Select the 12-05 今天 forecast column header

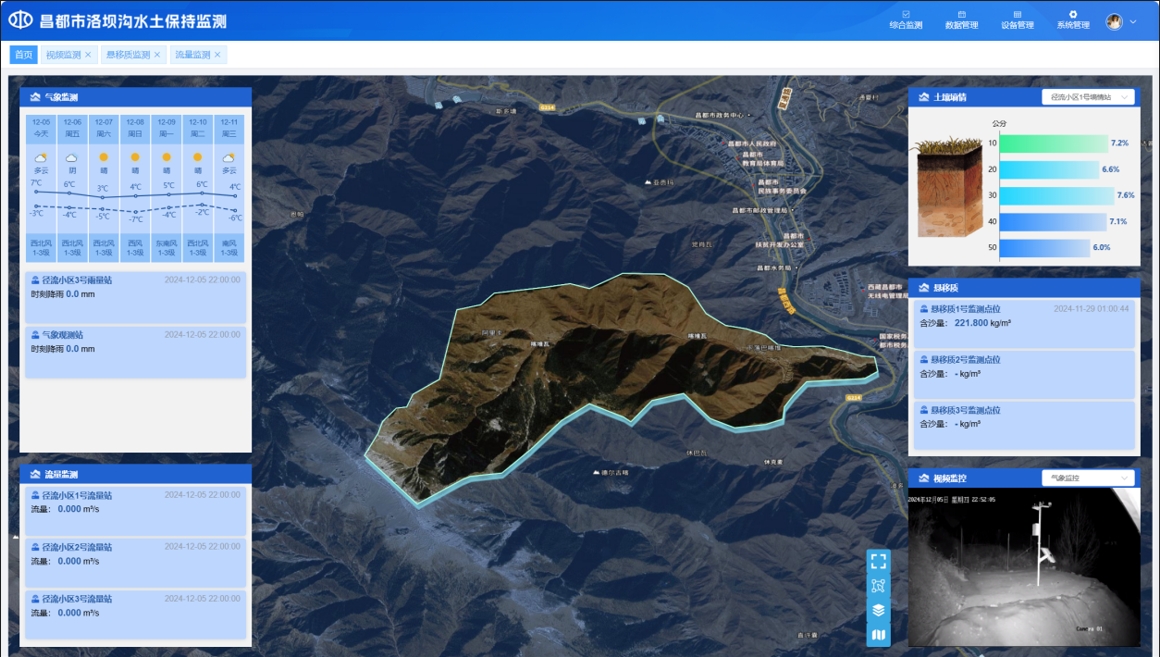pyautogui.click(x=41, y=128)
